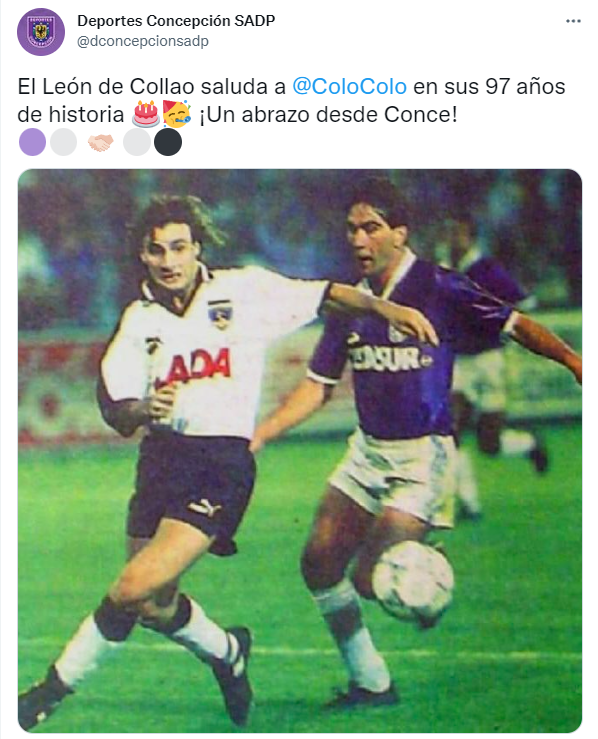Click the tweet text 'El León de Collao'
The width and height of the screenshot is (598, 739).
click(106, 86)
